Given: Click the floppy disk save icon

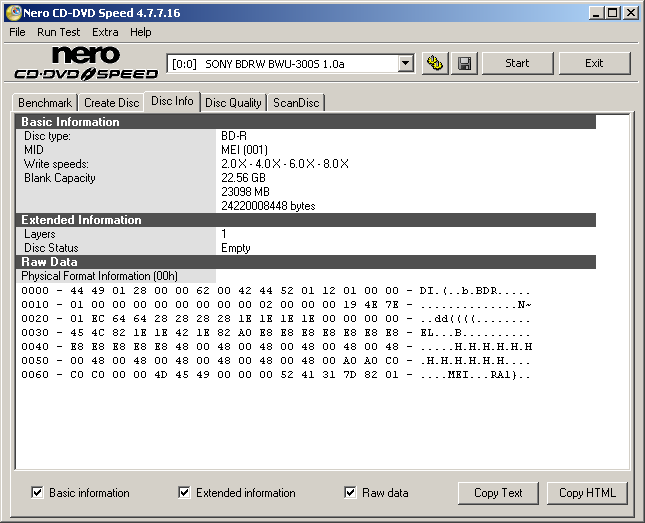Looking at the screenshot, I should 464,63.
